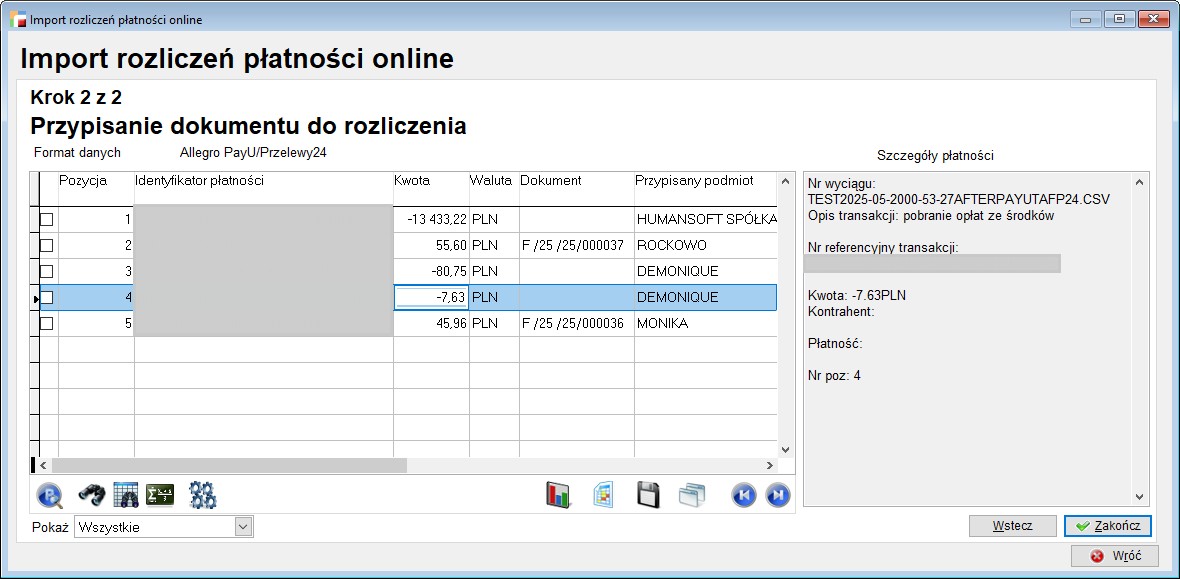Click the magnifier preview icon in grid toolbar
Image resolution: width=1180 pixels, height=579 pixels.
tap(50, 495)
